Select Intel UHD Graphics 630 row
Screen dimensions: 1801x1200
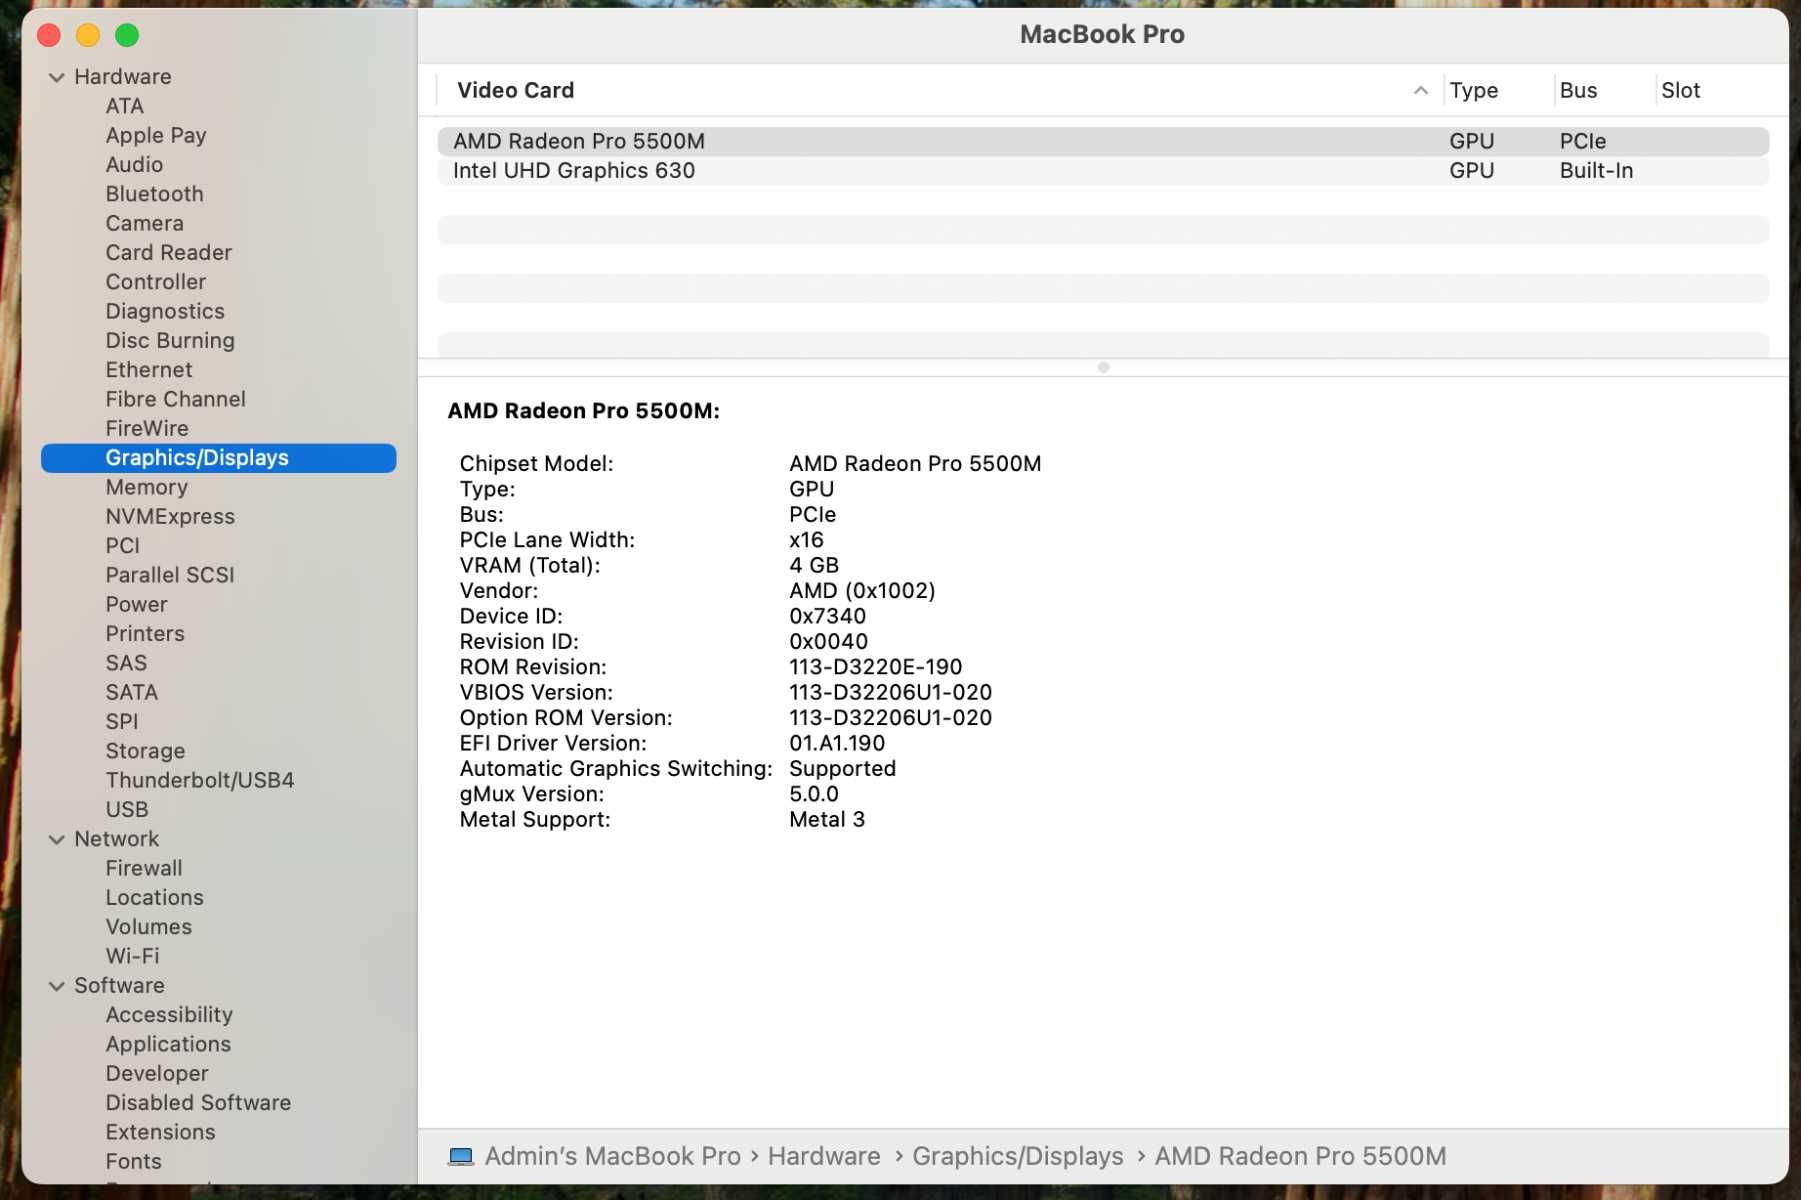click(x=1103, y=171)
